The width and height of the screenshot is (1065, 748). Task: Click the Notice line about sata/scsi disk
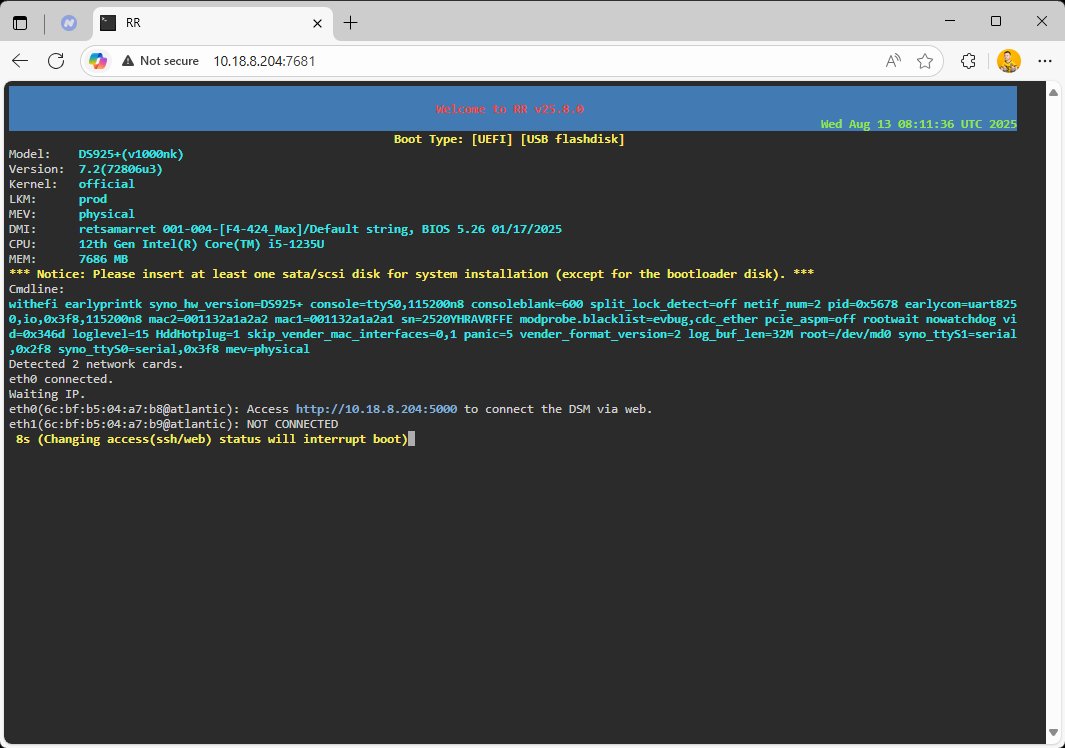coord(411,274)
